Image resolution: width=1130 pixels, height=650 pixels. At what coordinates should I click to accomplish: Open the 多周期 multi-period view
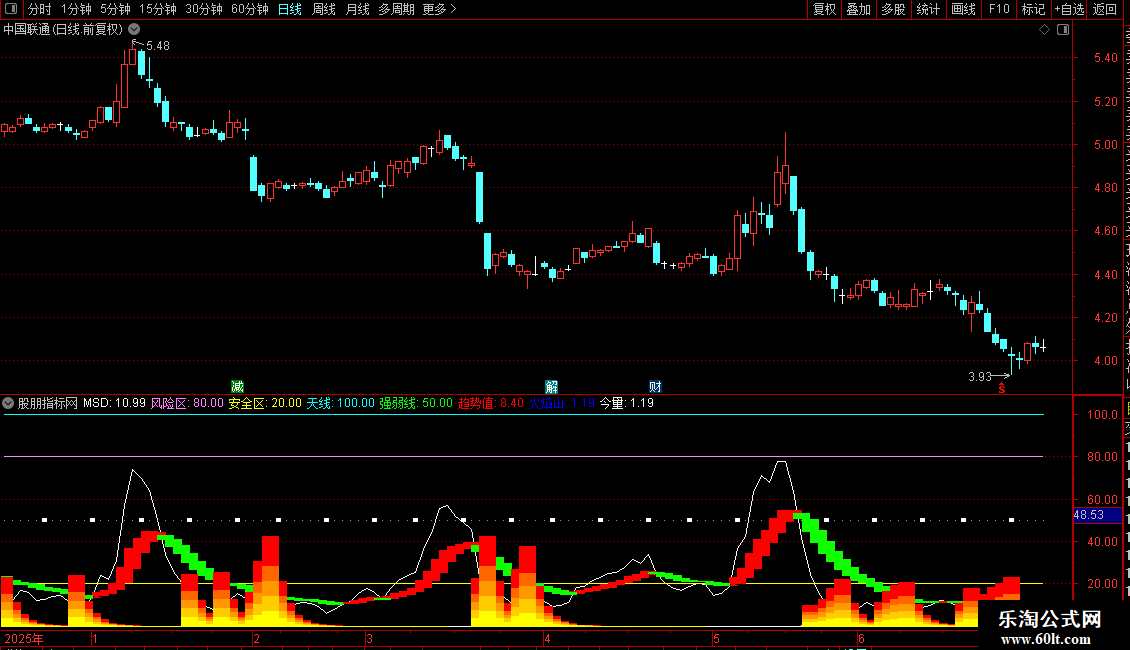click(x=396, y=9)
